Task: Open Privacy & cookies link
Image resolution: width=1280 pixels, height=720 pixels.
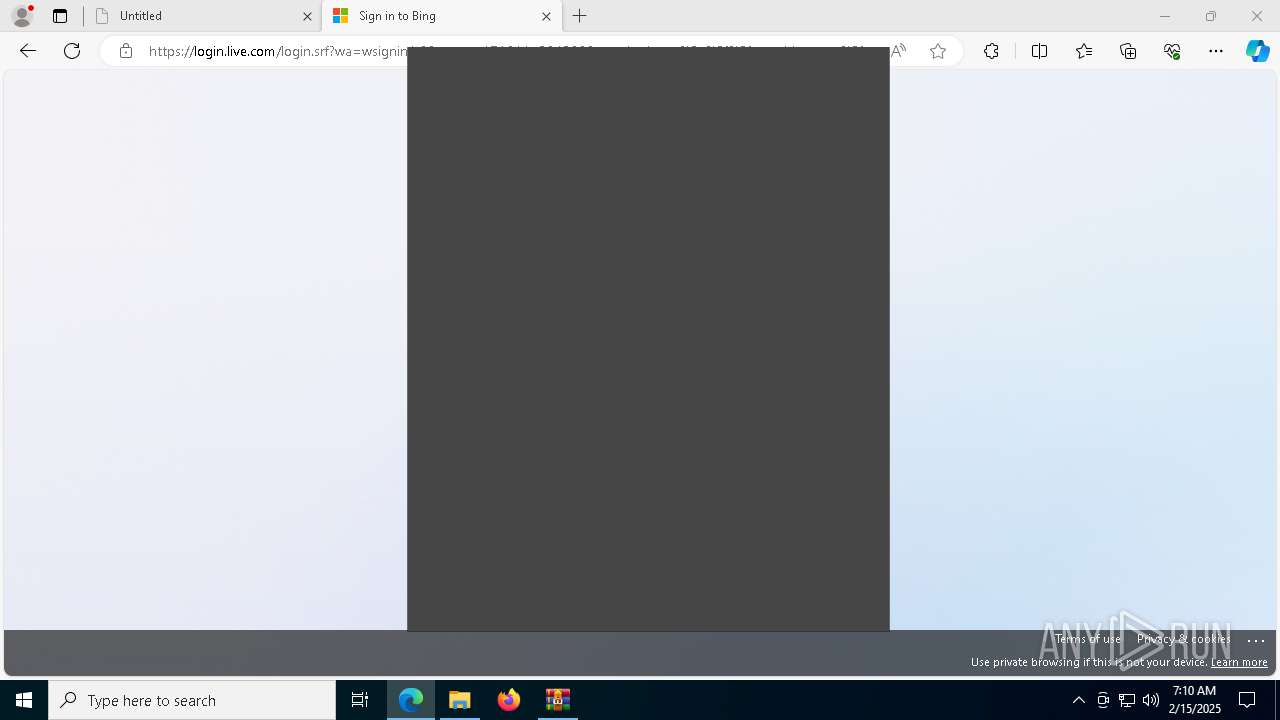Action: coord(1184,639)
